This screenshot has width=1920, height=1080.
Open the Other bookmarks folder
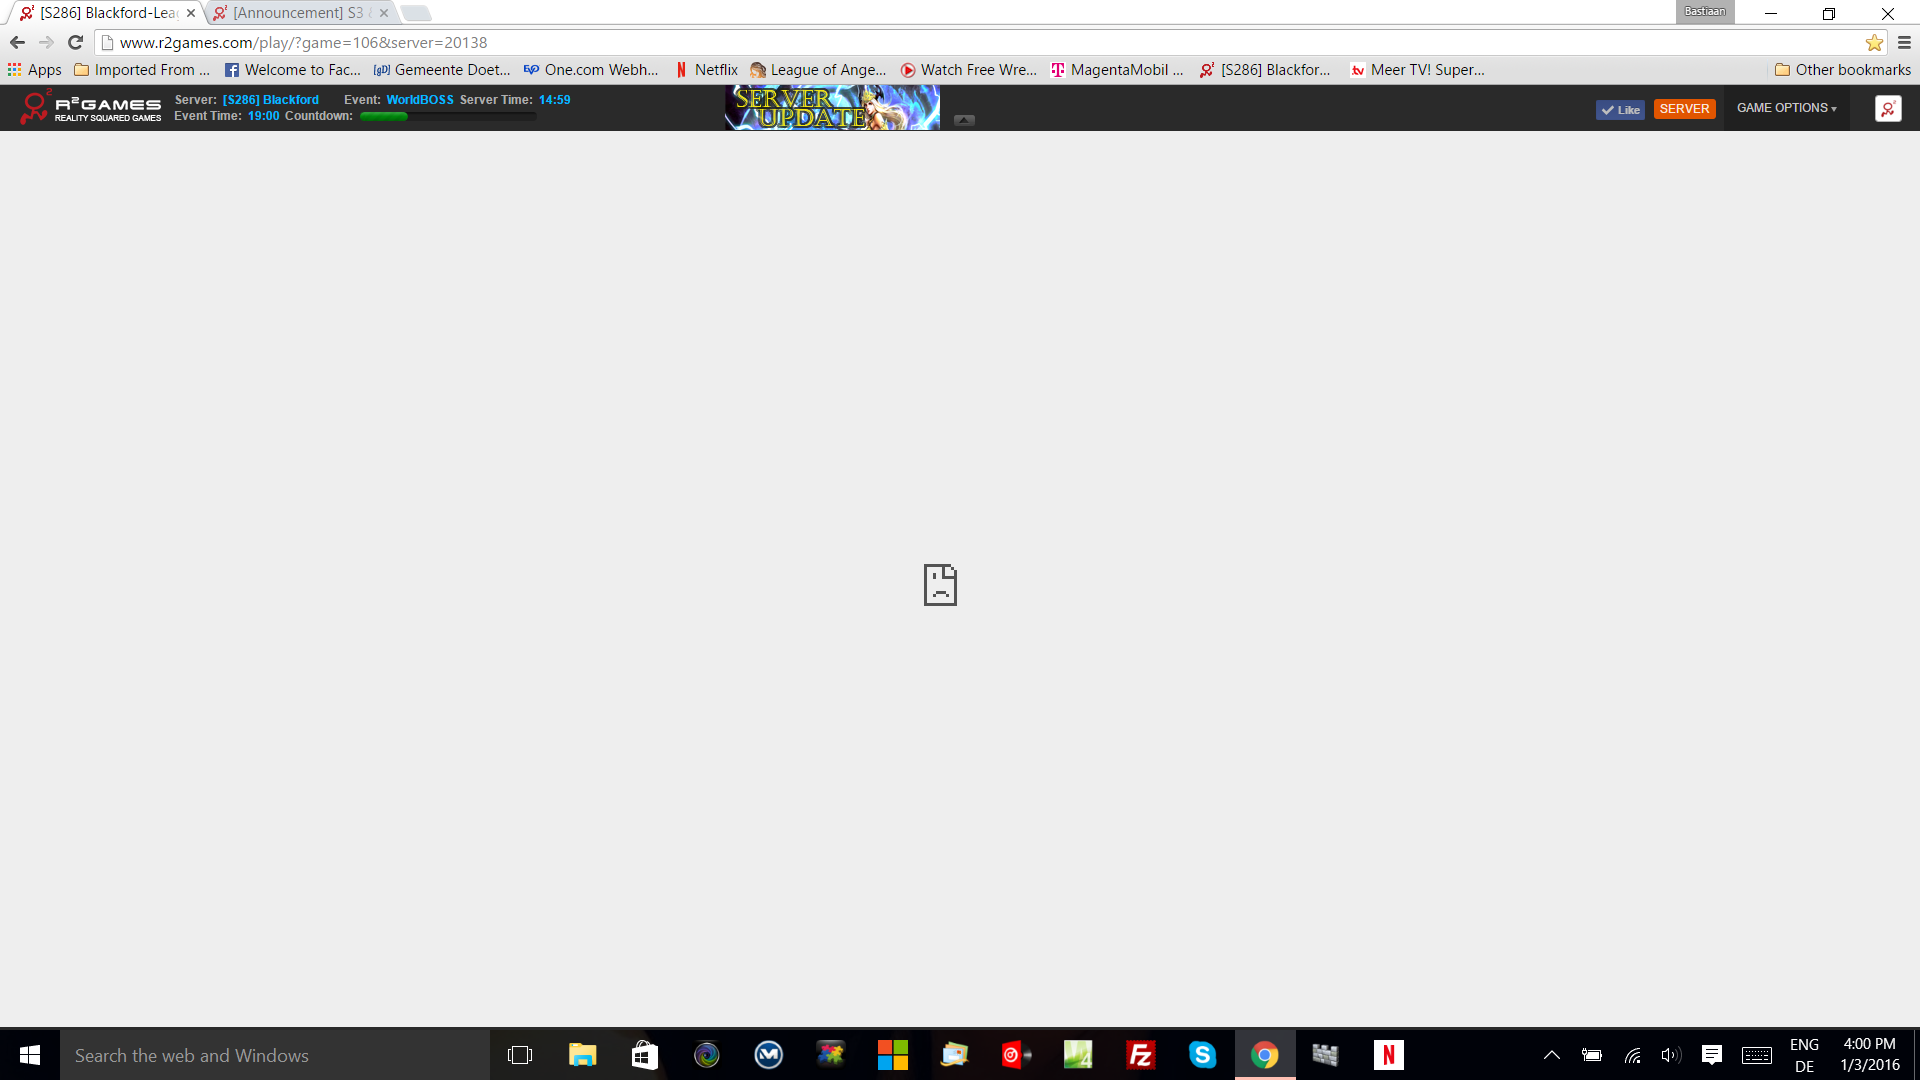[x=1842, y=70]
